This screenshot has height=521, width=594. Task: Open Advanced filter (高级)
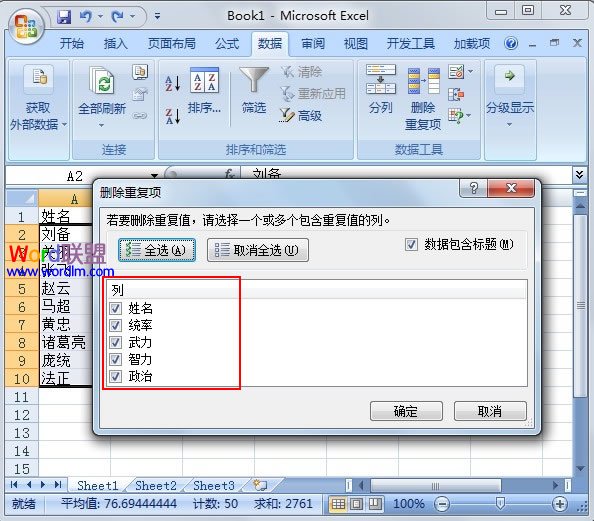[301, 116]
